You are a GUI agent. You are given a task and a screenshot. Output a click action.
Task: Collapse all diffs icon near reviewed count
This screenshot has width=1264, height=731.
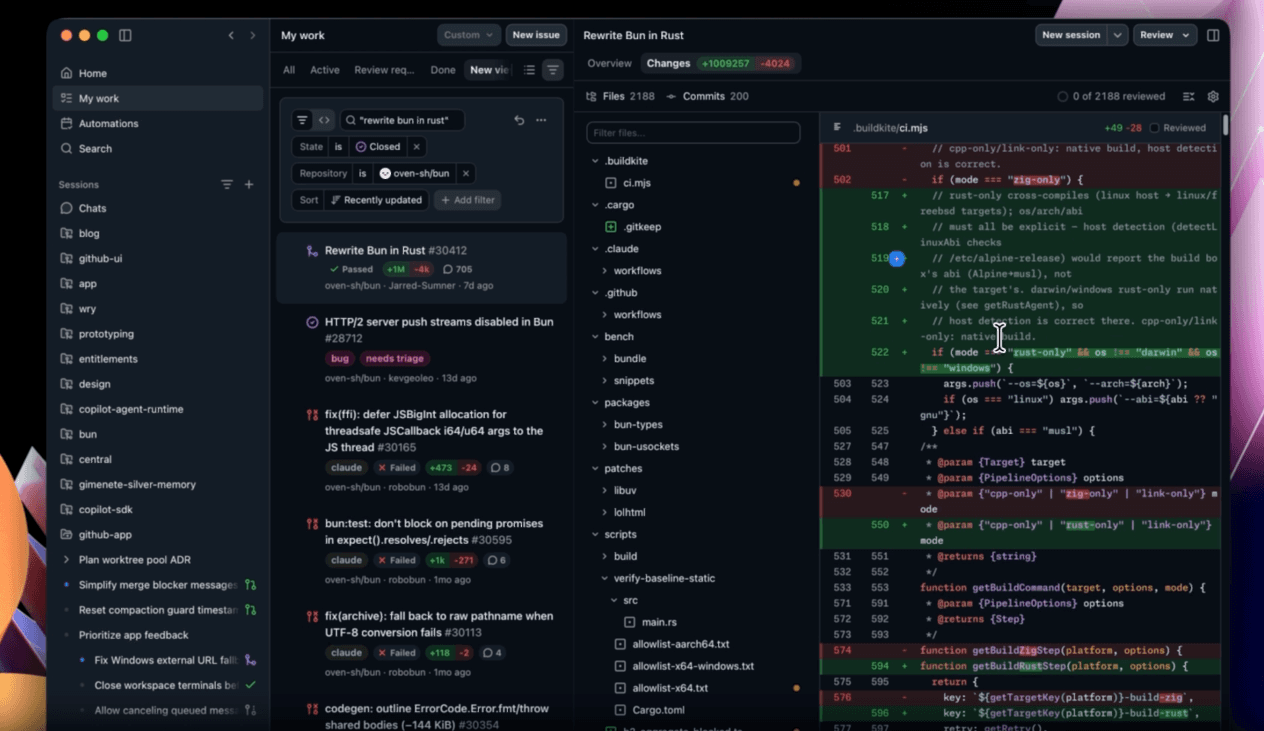1189,97
